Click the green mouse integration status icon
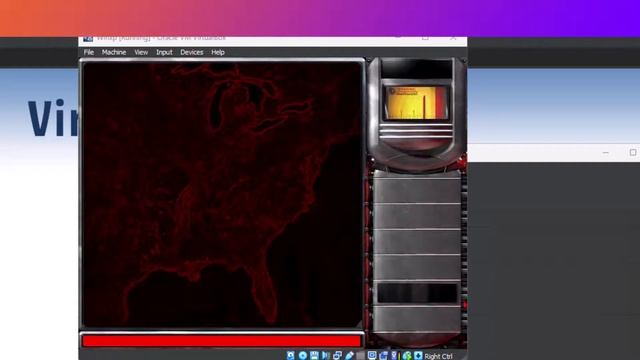This screenshot has height=360, width=640. point(407,355)
